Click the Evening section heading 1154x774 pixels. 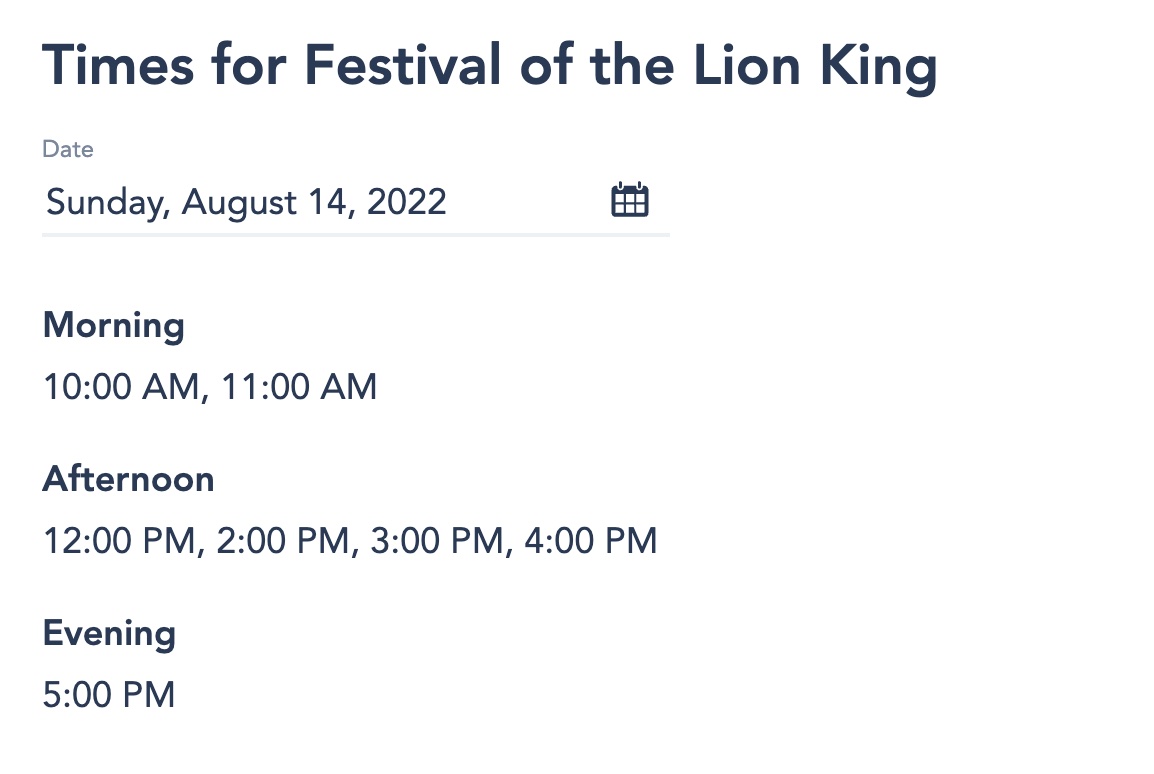click(x=109, y=634)
